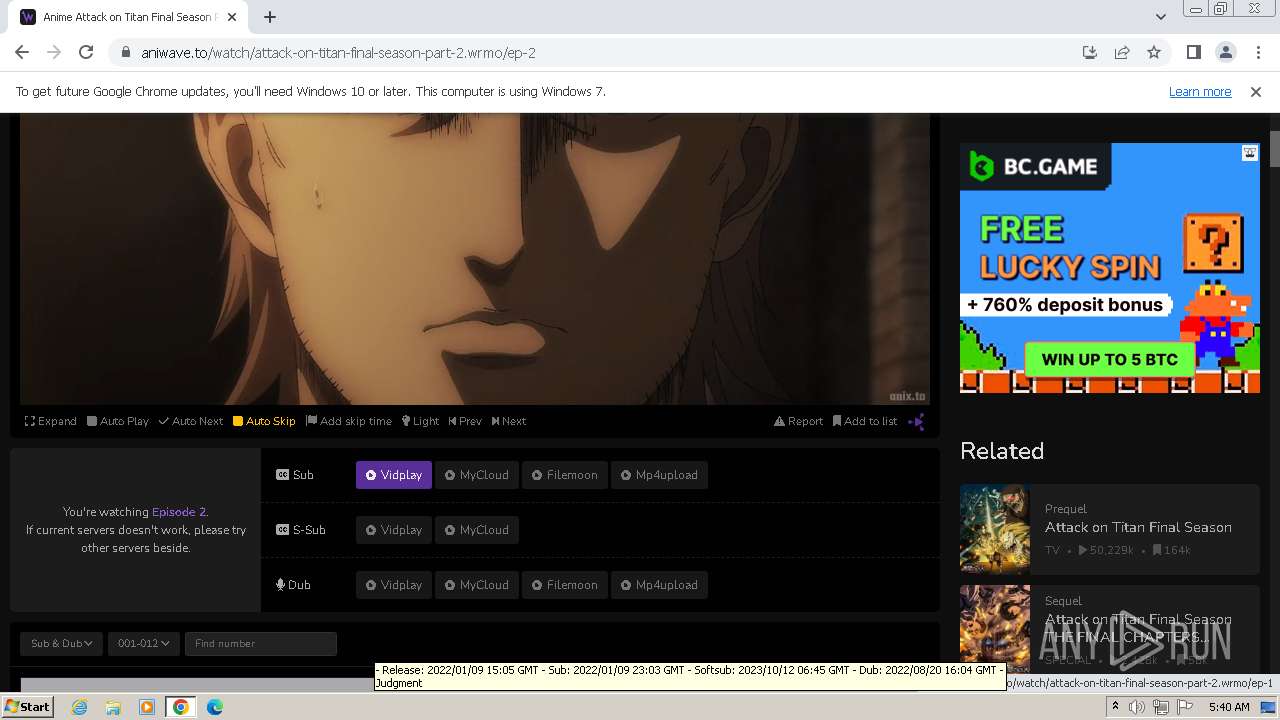This screenshot has height=720, width=1280.
Task: Bookmark this page with star icon
Action: [1154, 53]
